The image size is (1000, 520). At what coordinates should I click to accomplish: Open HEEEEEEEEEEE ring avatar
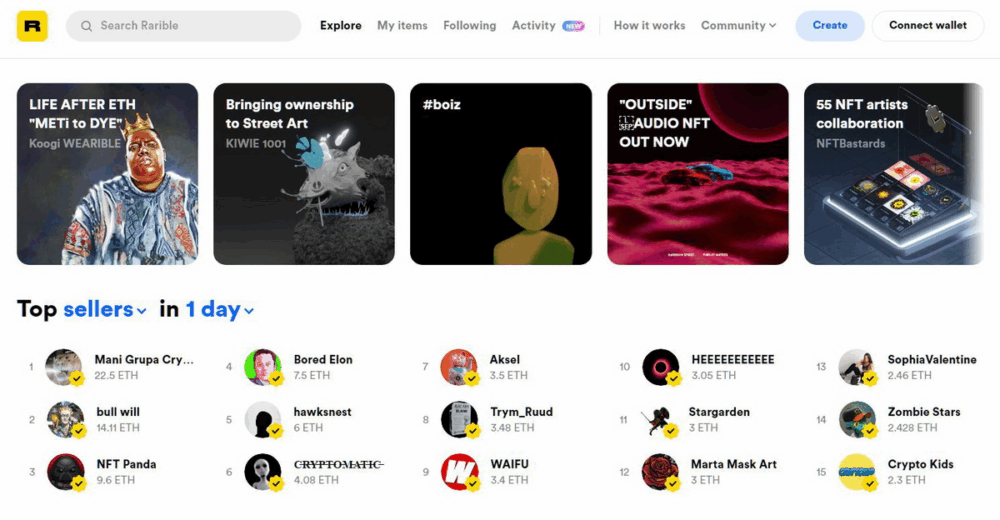(661, 367)
